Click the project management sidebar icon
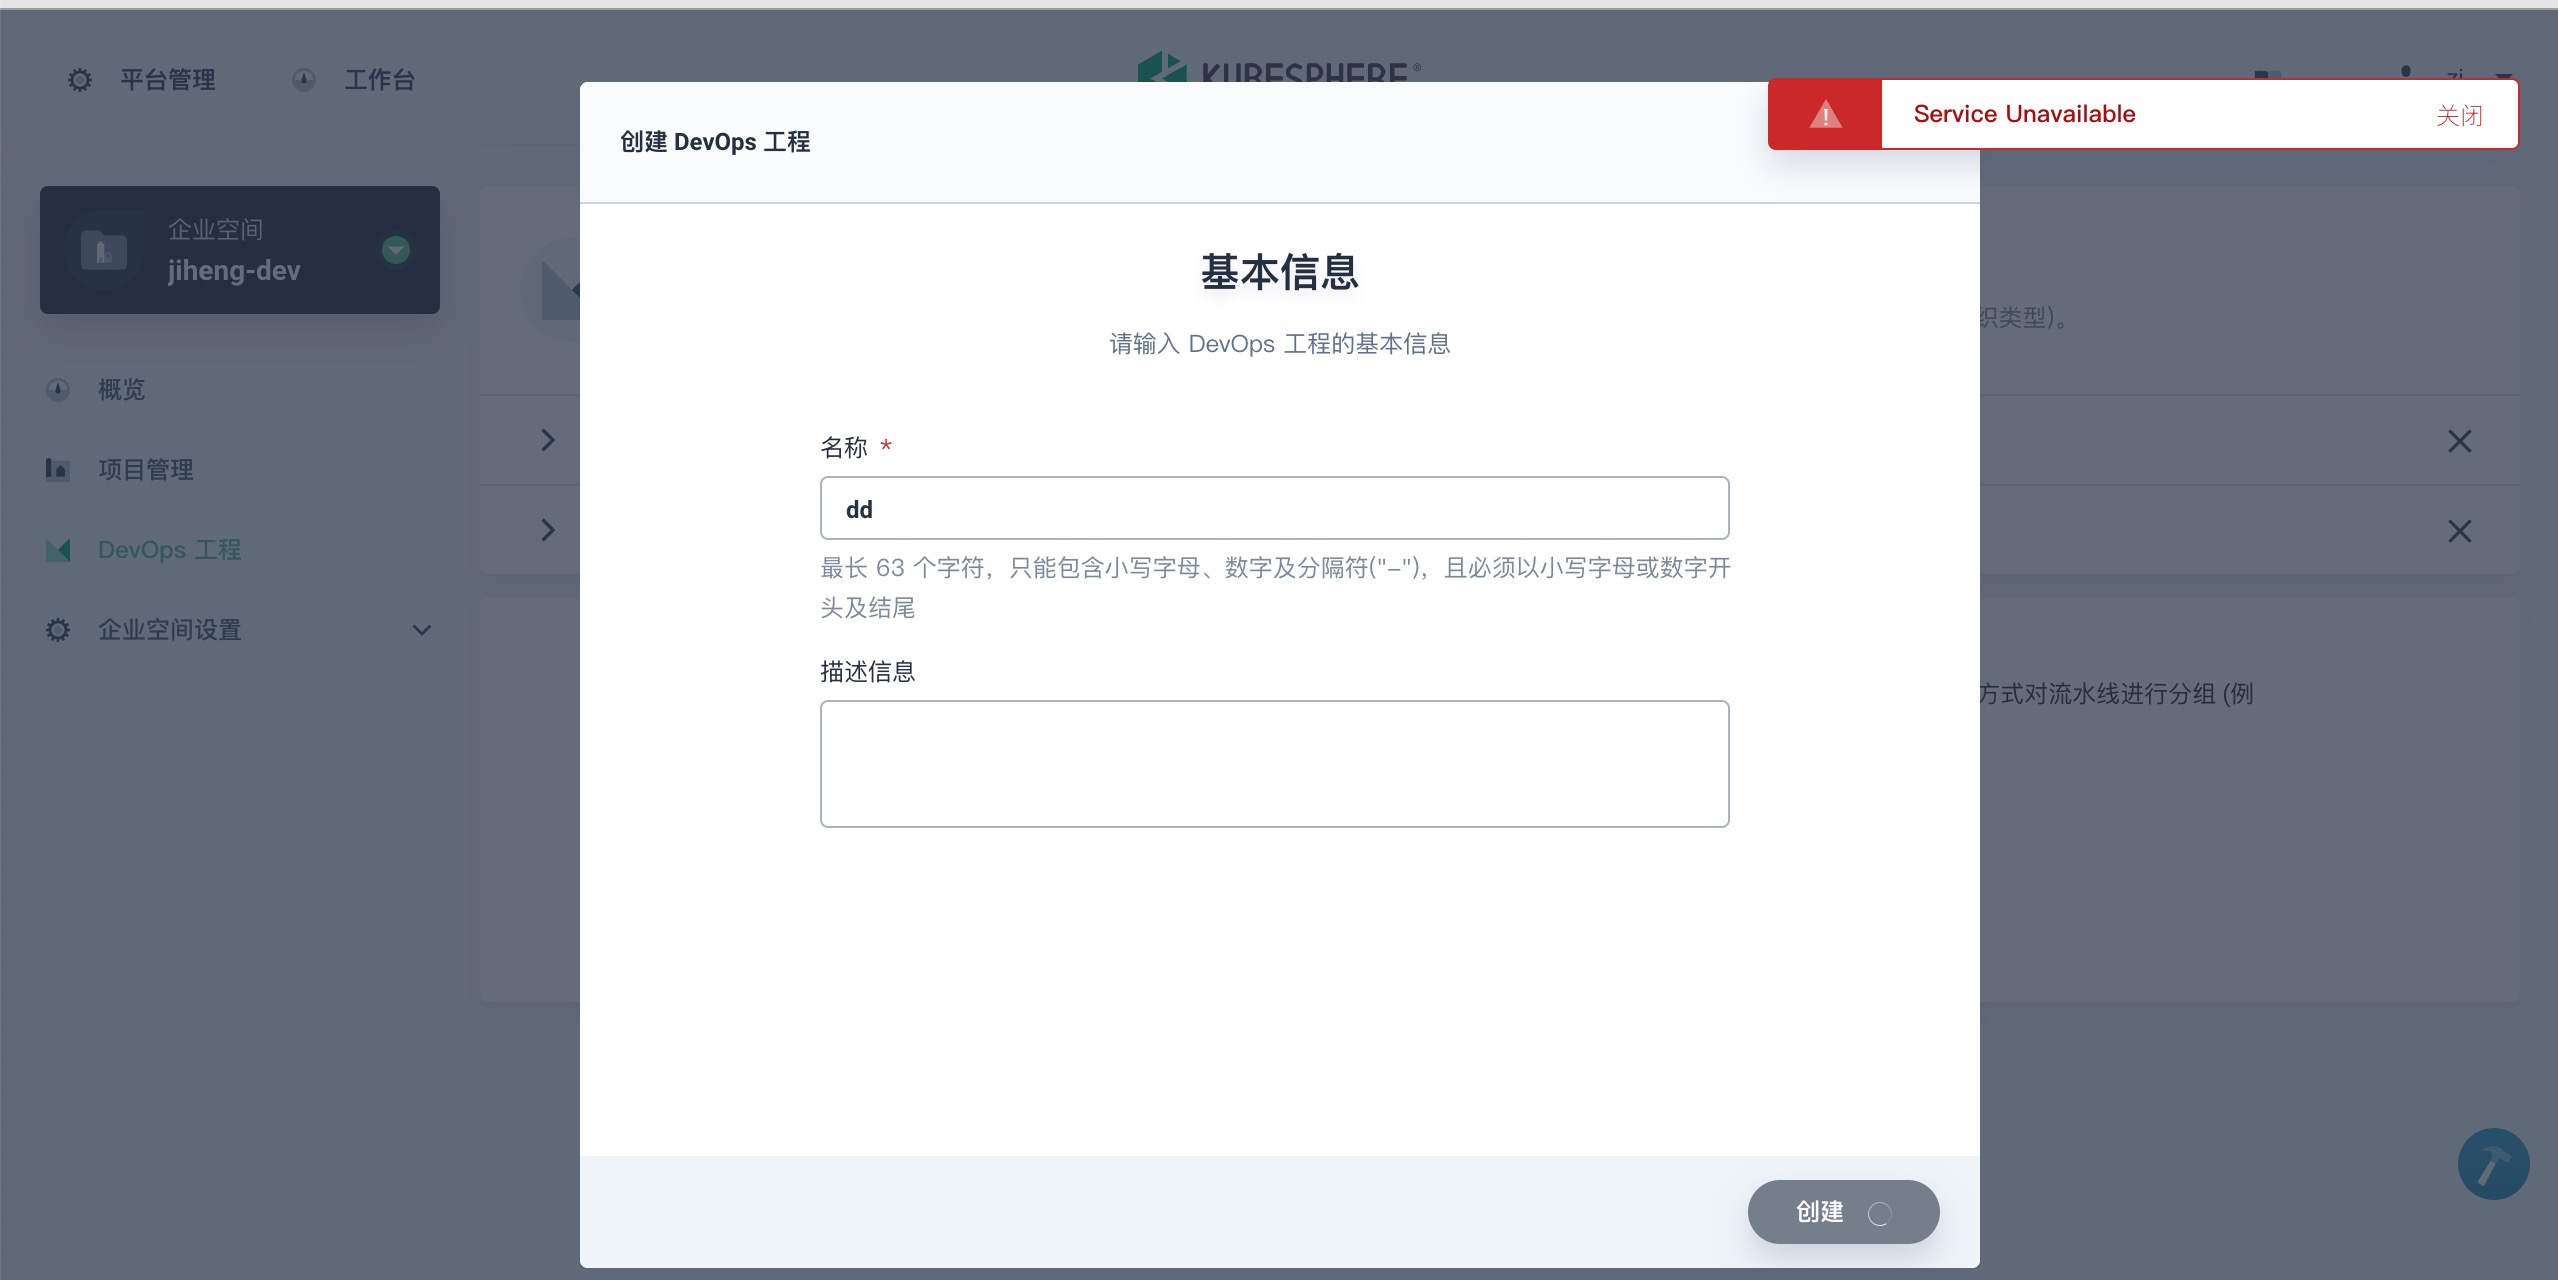Screen dimensions: 2558x1280 click(58, 469)
